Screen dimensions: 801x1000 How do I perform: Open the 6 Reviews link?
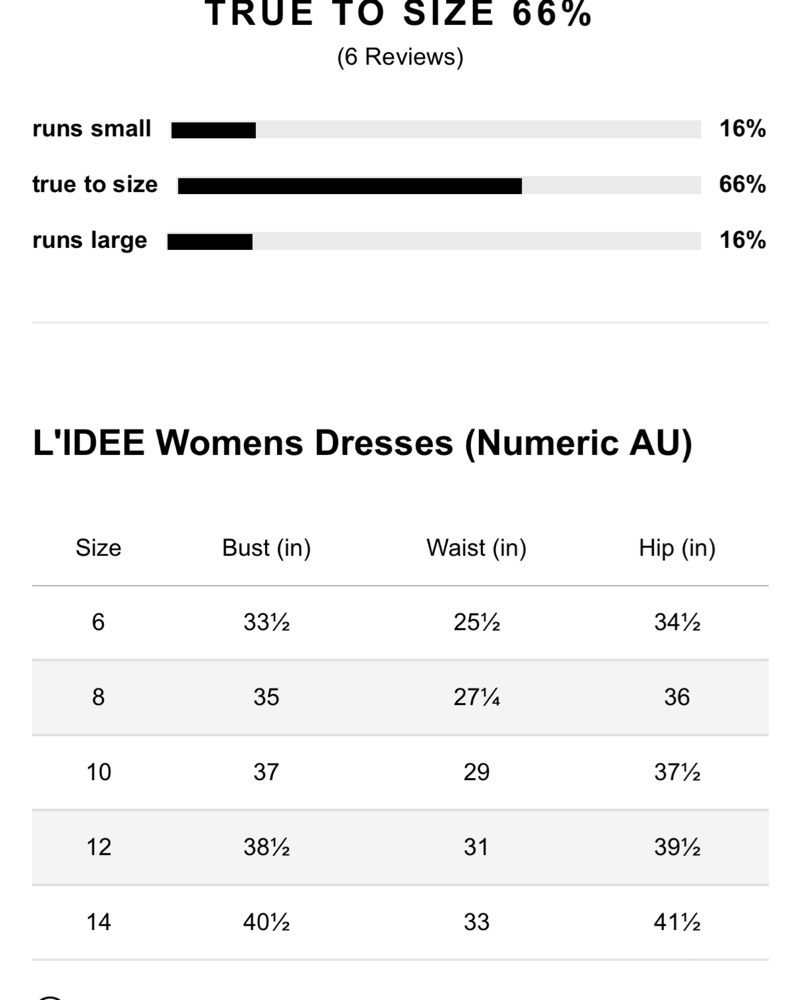tap(400, 57)
